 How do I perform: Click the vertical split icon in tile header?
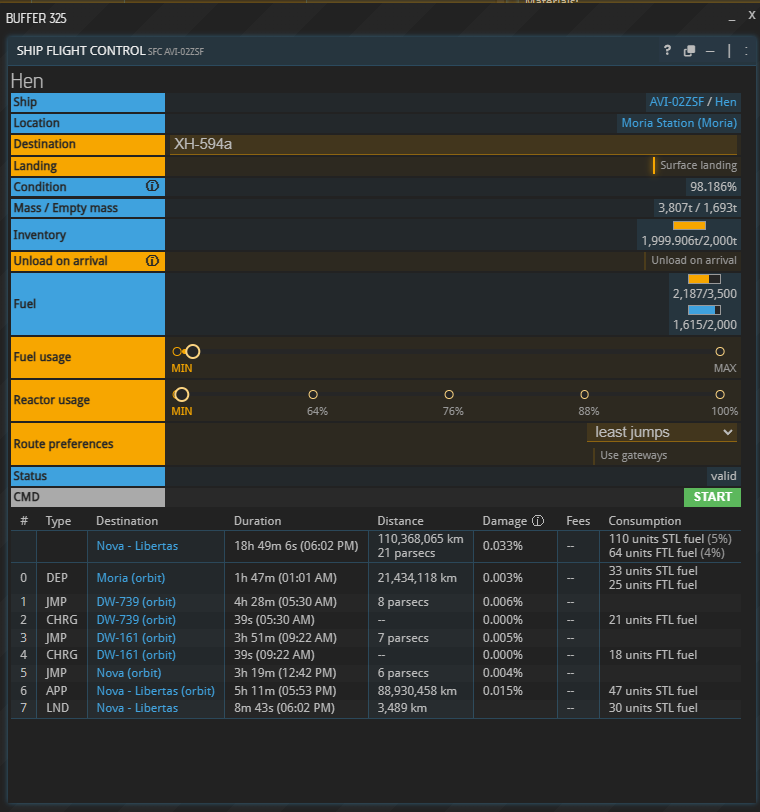[x=729, y=51]
